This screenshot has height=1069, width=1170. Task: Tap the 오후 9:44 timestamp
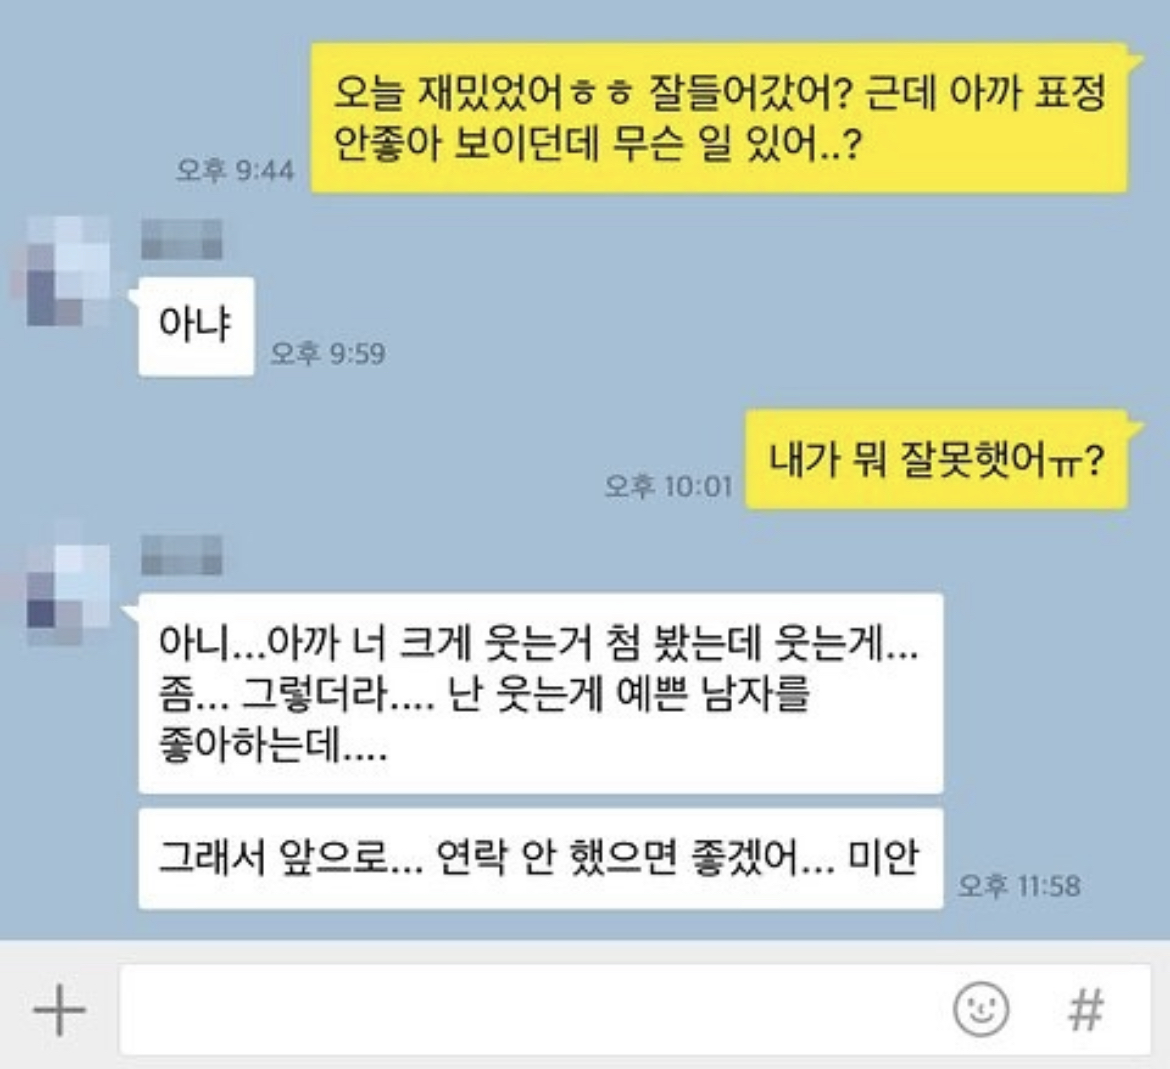click(x=235, y=170)
